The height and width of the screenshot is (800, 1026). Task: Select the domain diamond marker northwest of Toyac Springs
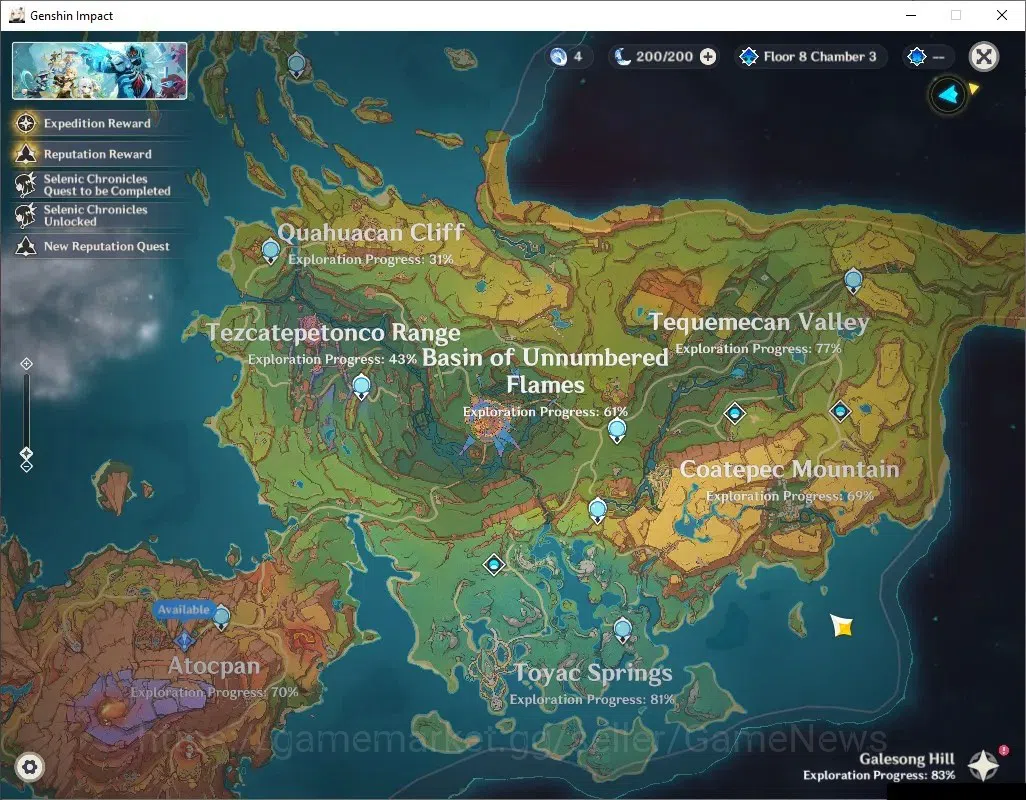494,564
